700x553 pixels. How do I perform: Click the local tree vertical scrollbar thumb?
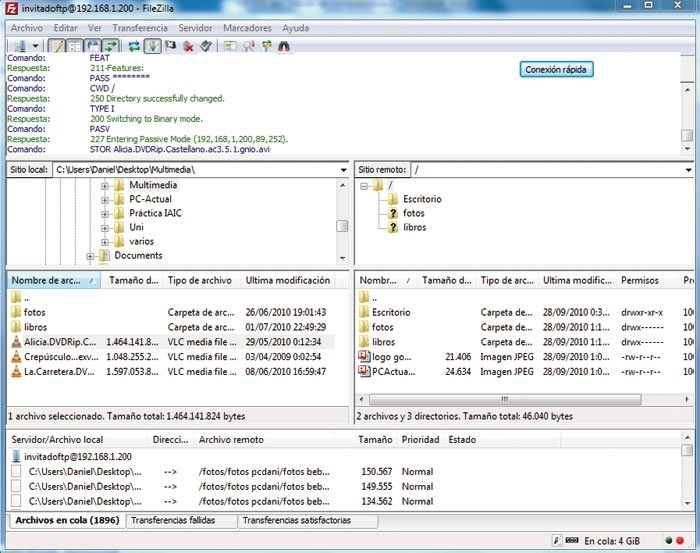[342, 226]
